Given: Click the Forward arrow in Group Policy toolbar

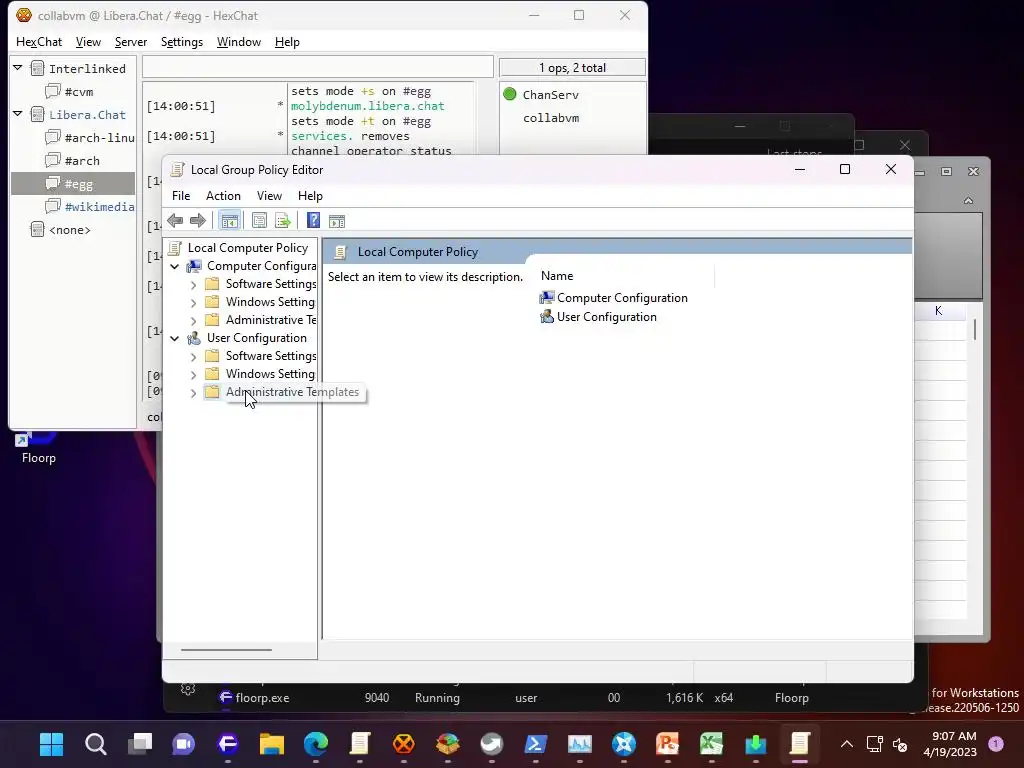Looking at the screenshot, I should pos(197,221).
